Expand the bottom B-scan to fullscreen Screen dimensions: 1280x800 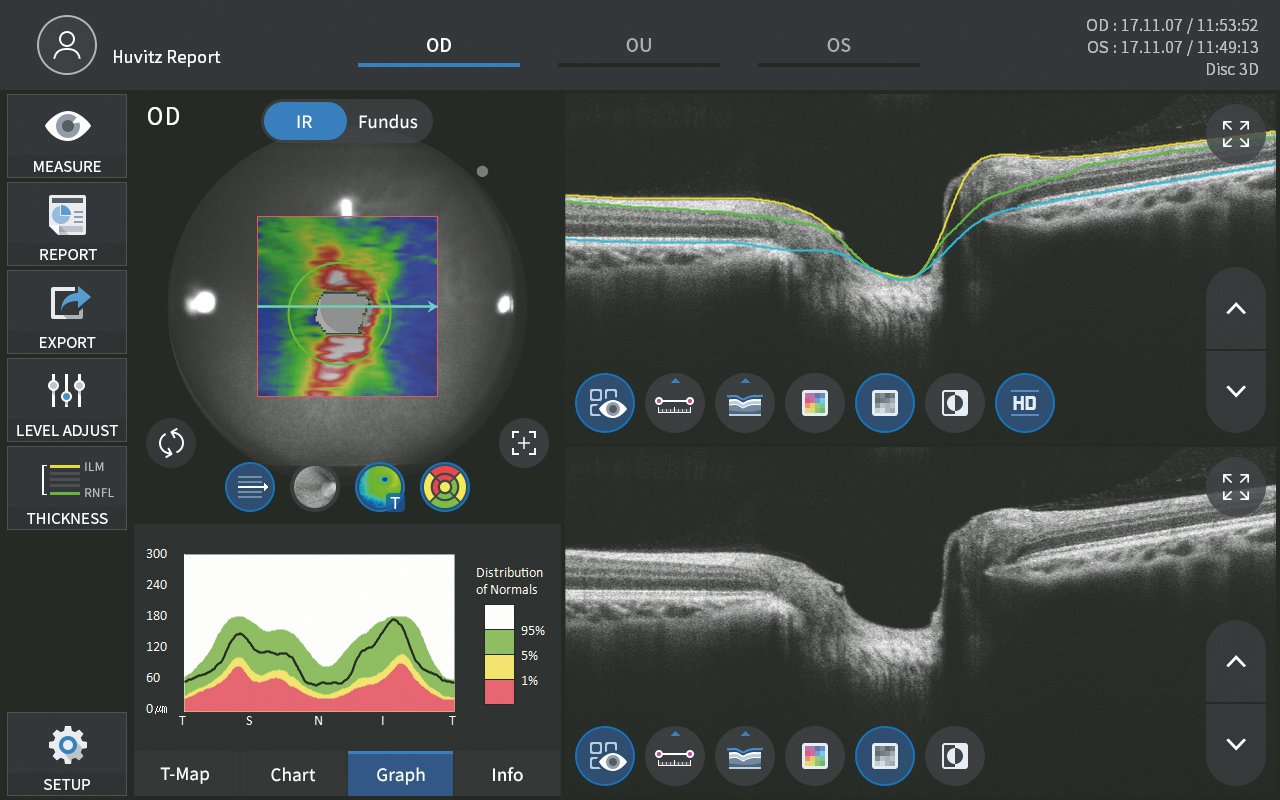1236,487
